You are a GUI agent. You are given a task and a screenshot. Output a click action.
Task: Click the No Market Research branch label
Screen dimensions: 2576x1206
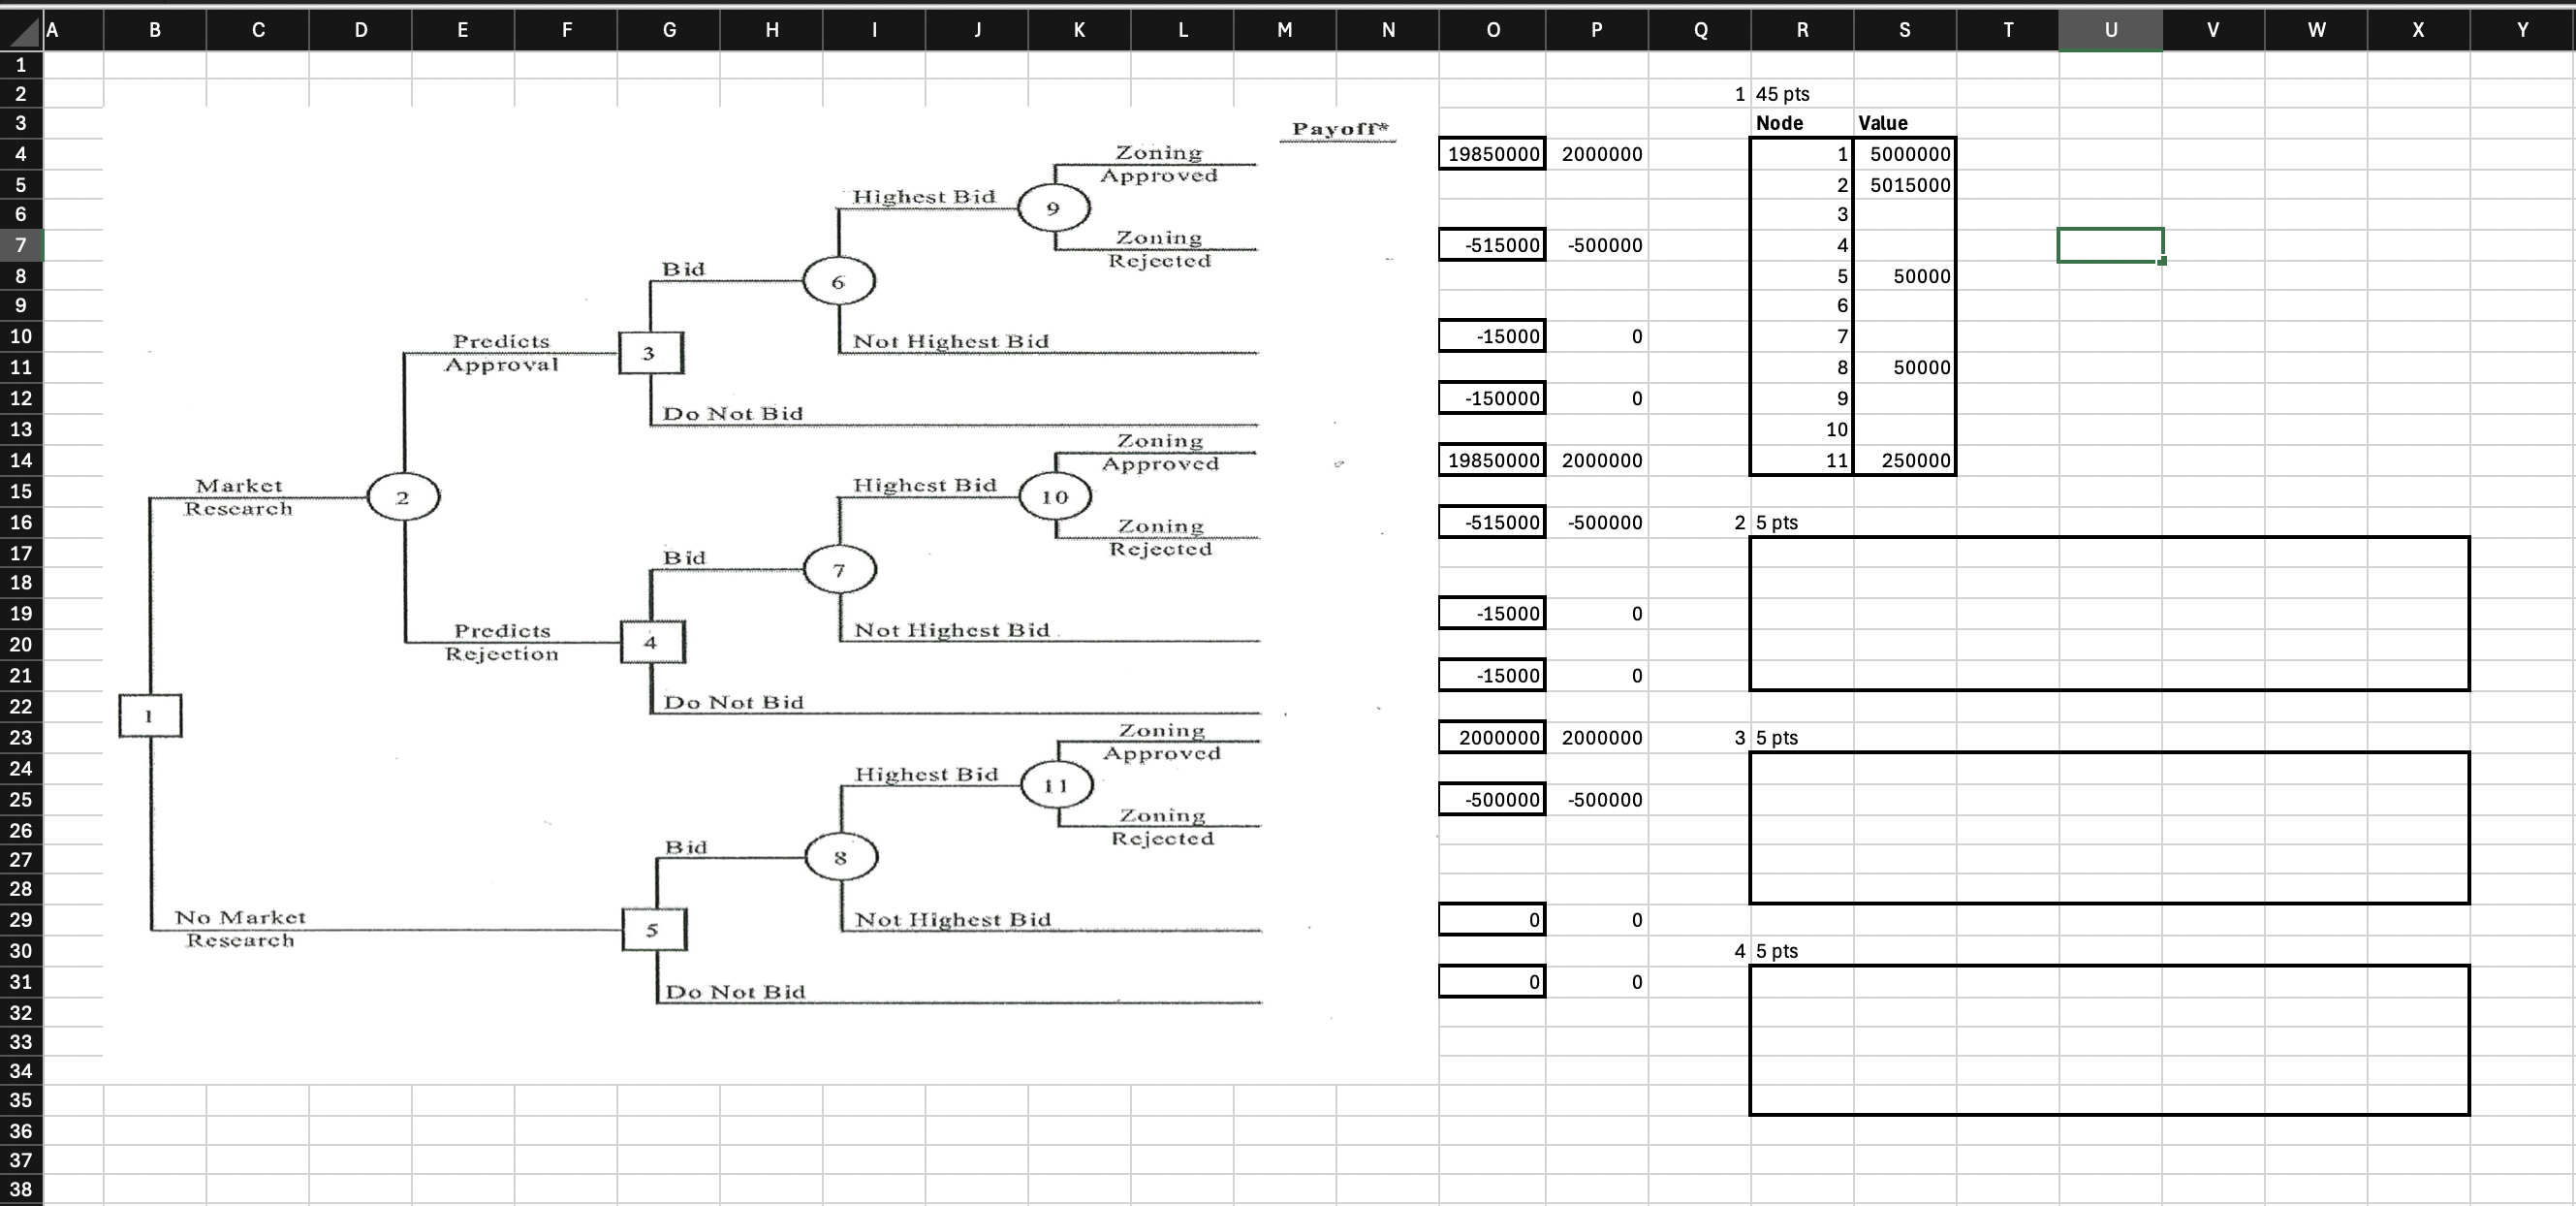[240, 928]
